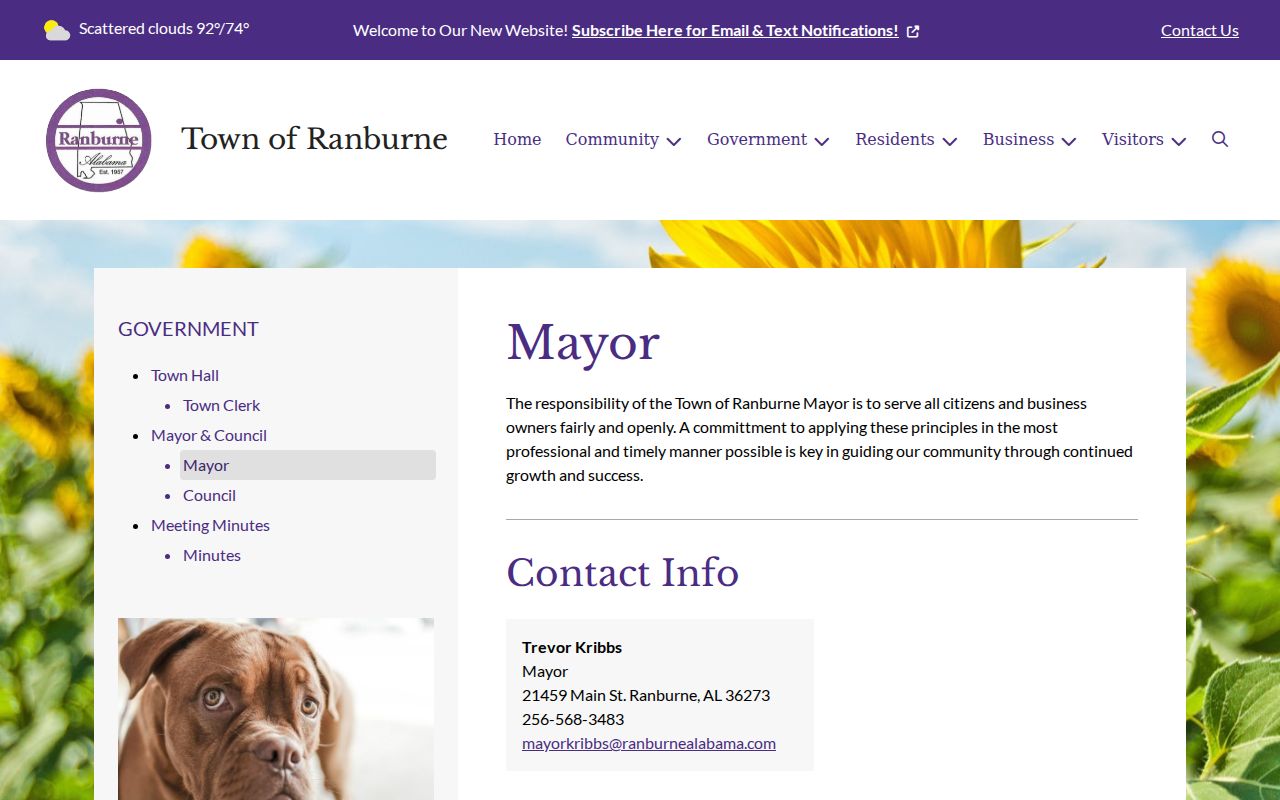
Task: Click the Contact Info heading
Action: coord(622,573)
